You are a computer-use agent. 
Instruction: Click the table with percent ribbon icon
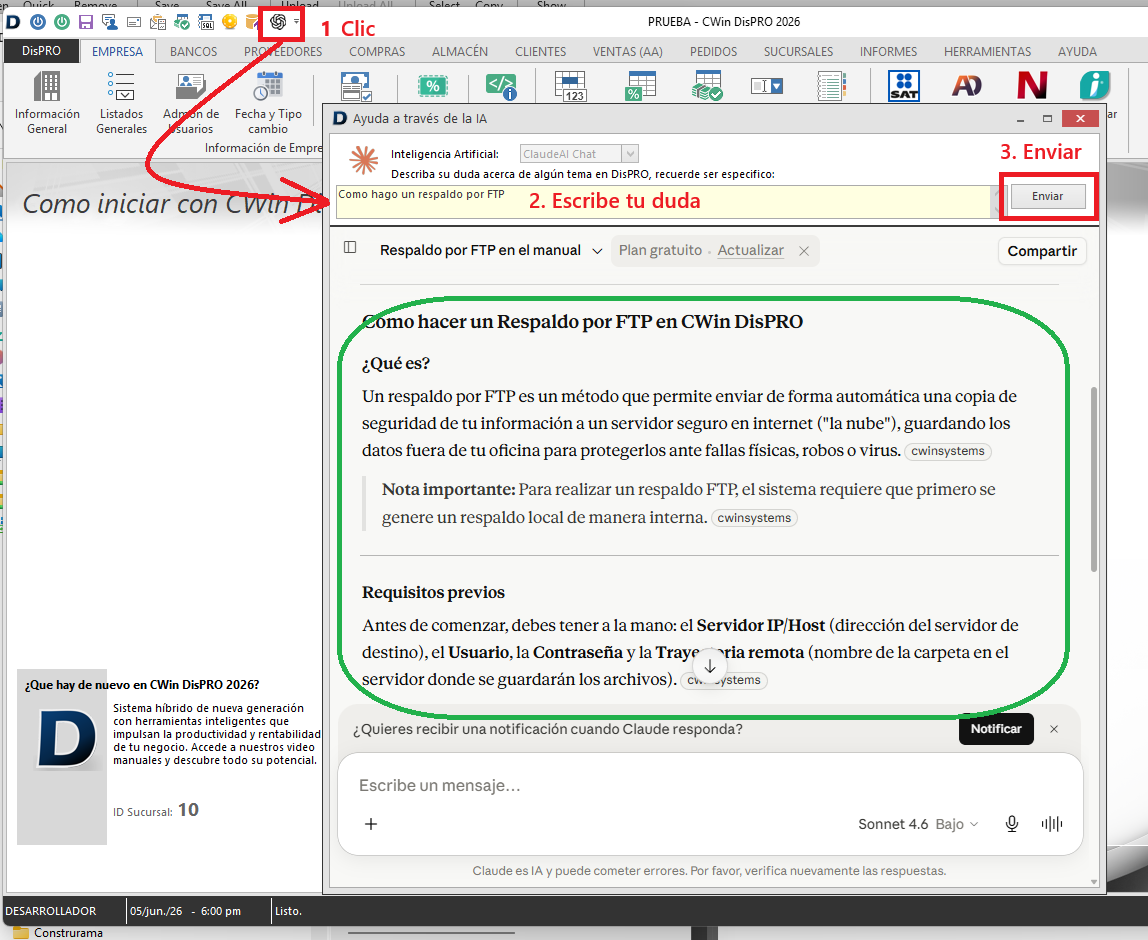point(640,86)
